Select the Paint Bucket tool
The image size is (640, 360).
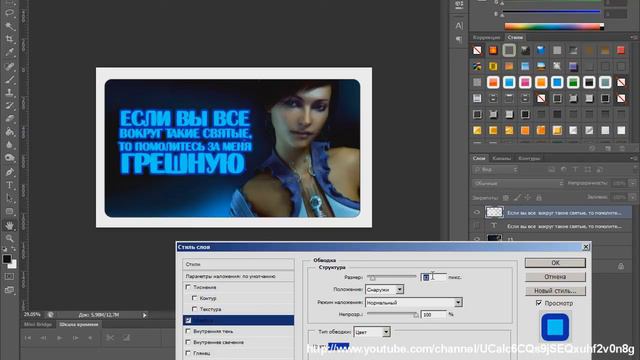pyautogui.click(x=9, y=132)
